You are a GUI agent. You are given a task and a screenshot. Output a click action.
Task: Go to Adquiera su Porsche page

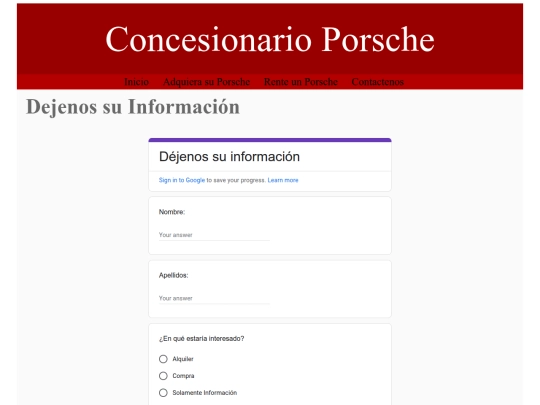click(x=206, y=82)
